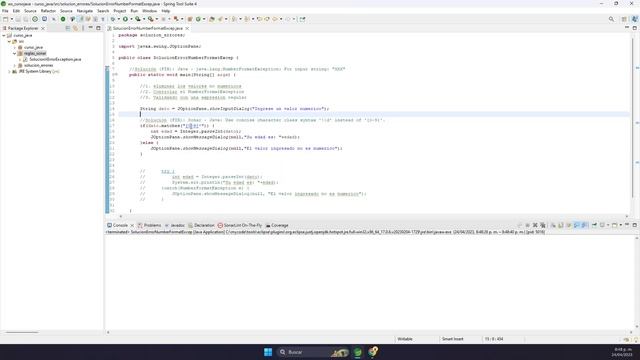This screenshot has height=360, width=640.
Task: Click the Buscar taskbar search box
Action: pyautogui.click(x=313, y=352)
